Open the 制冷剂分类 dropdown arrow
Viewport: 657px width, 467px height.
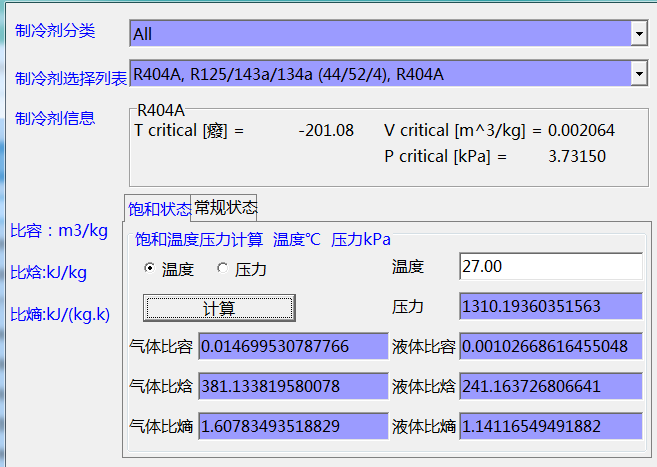point(639,34)
